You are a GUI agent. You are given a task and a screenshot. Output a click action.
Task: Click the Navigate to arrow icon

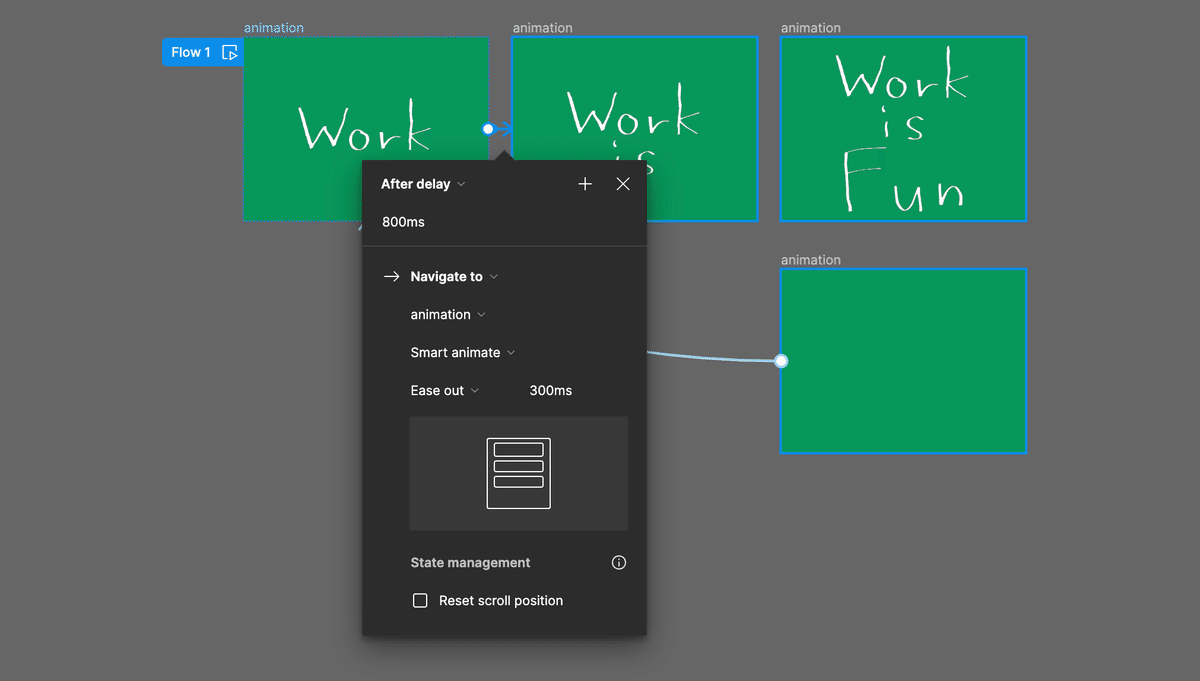[392, 277]
